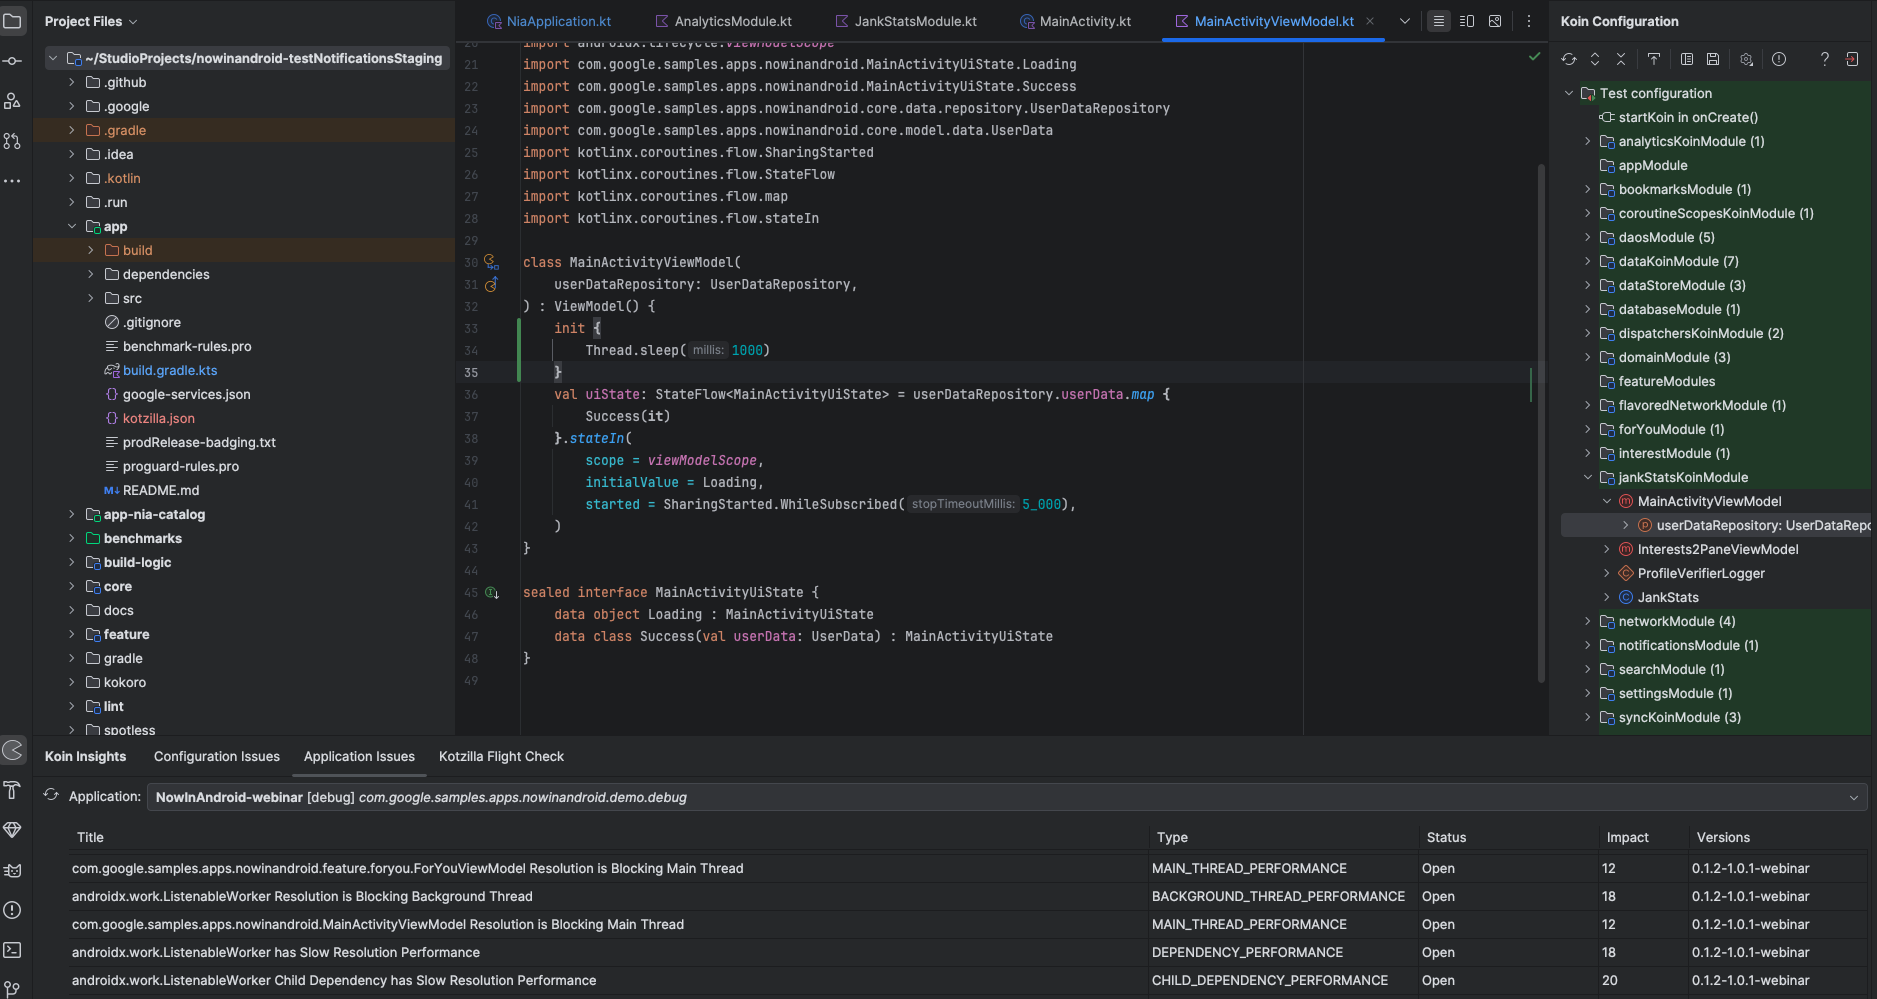Click the warning circle icon in Koin toolbar
This screenshot has height=999, width=1877.
(x=1779, y=59)
